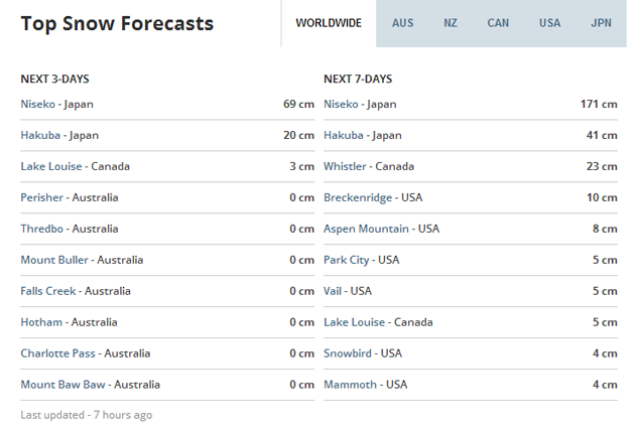
Task: Open the NZ forecasts tab
Action: tap(450, 23)
